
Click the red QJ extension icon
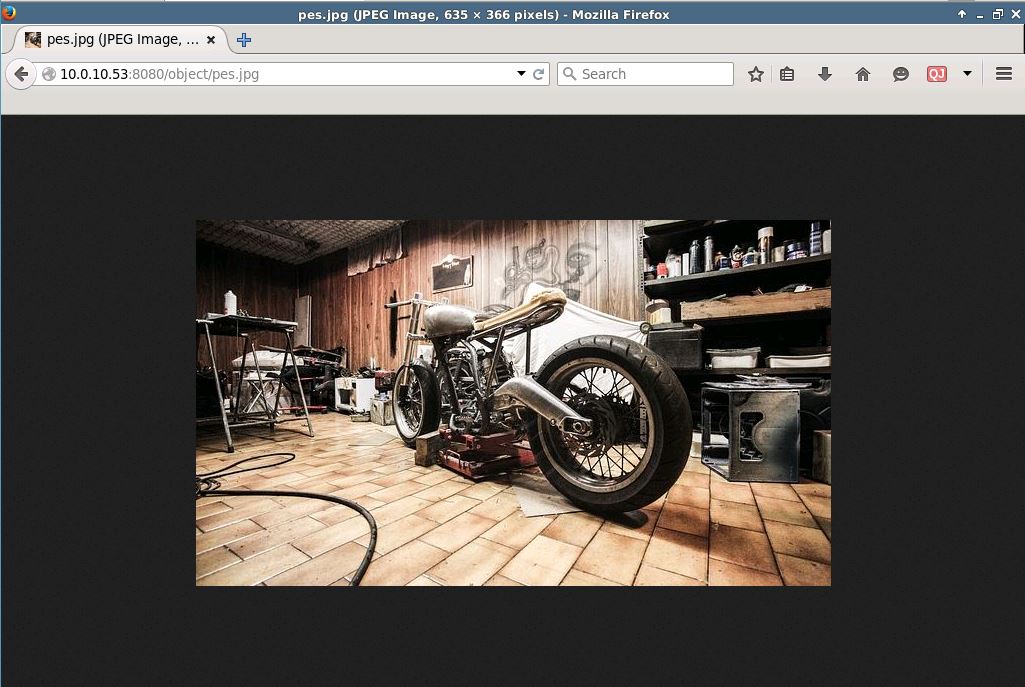pyautogui.click(x=937, y=74)
